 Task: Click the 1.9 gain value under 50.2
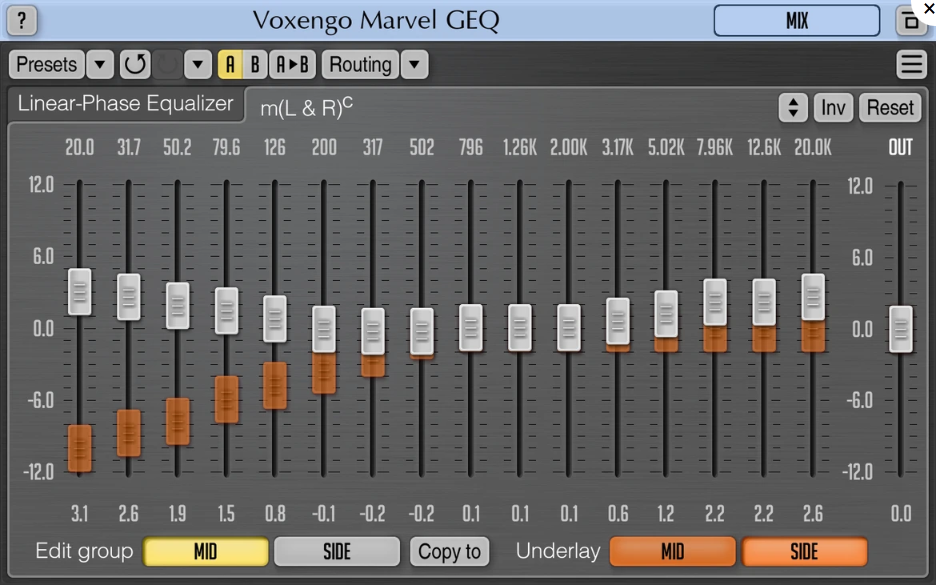[x=177, y=513]
